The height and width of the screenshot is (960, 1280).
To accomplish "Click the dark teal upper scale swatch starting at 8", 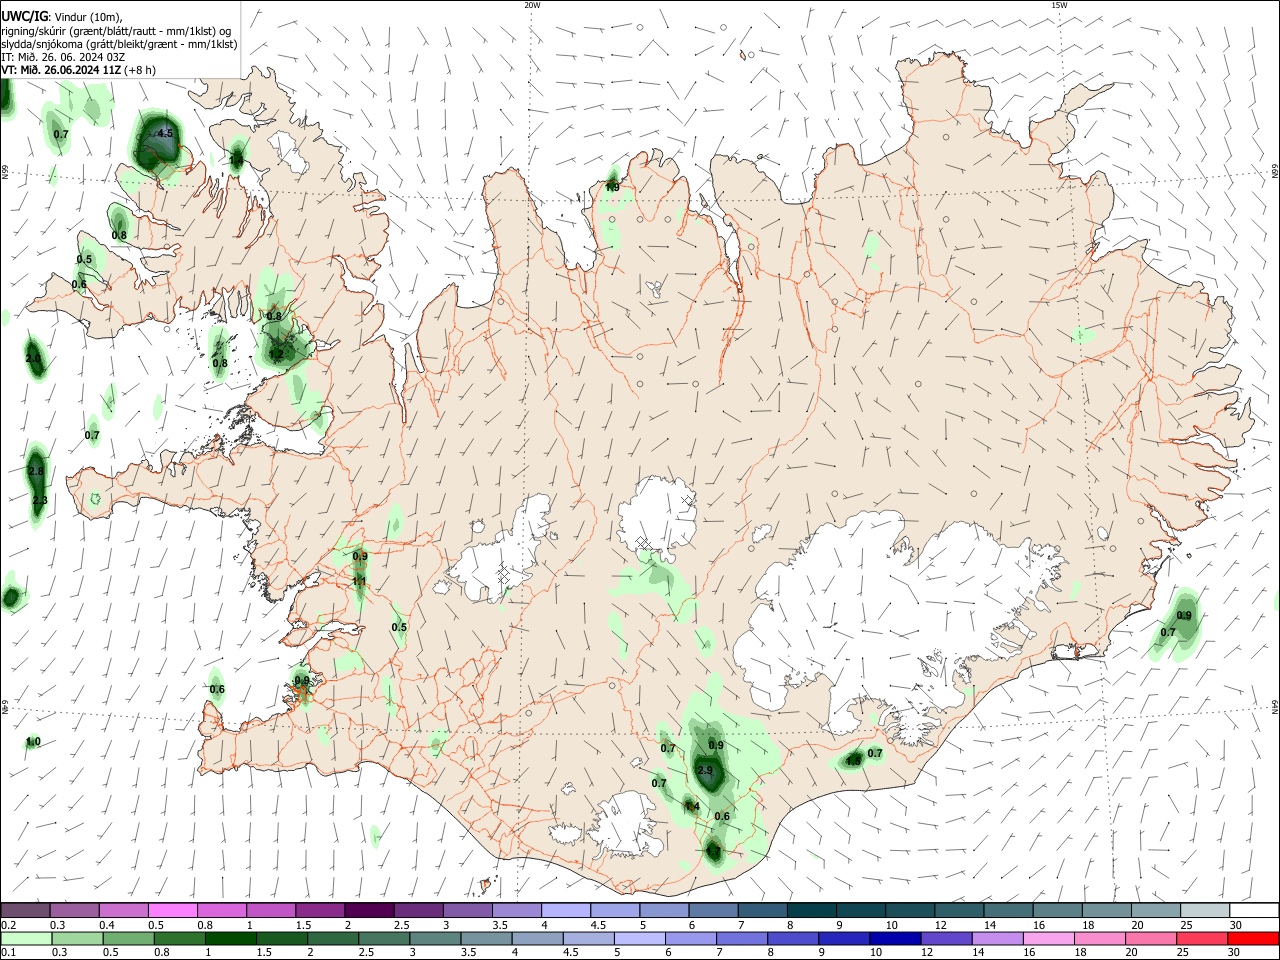I will pos(812,910).
